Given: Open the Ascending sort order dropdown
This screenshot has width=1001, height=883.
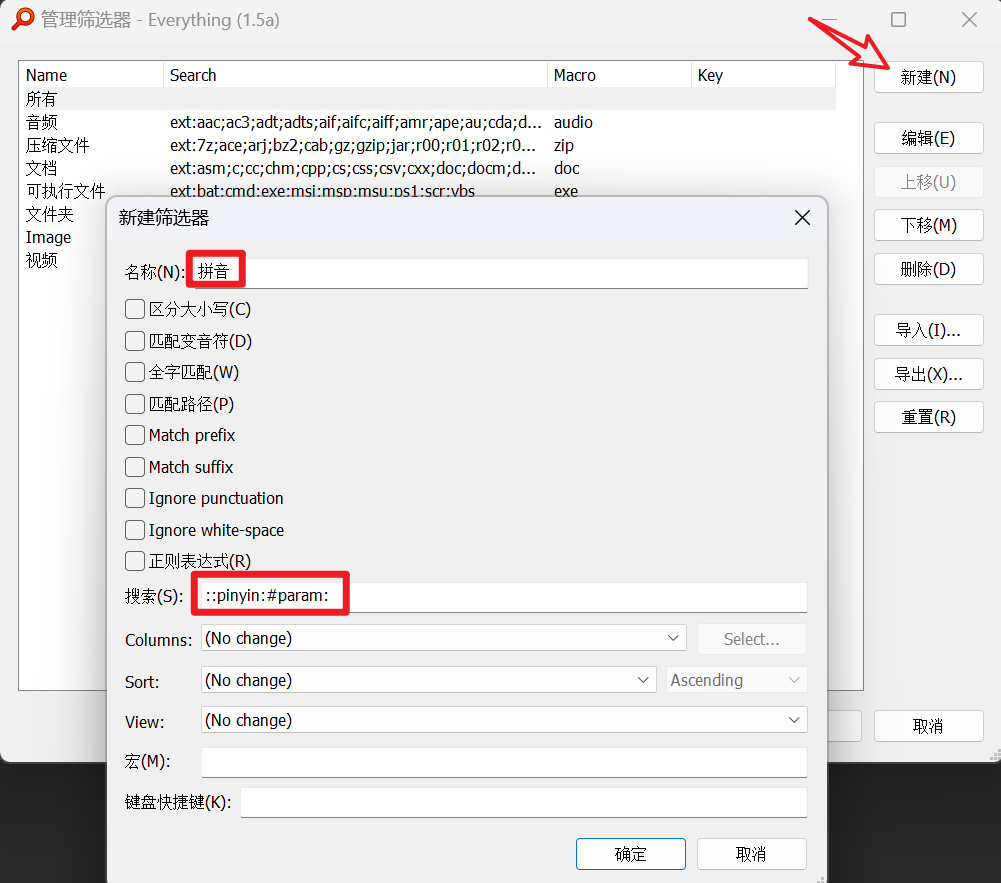Looking at the screenshot, I should click(x=736, y=680).
